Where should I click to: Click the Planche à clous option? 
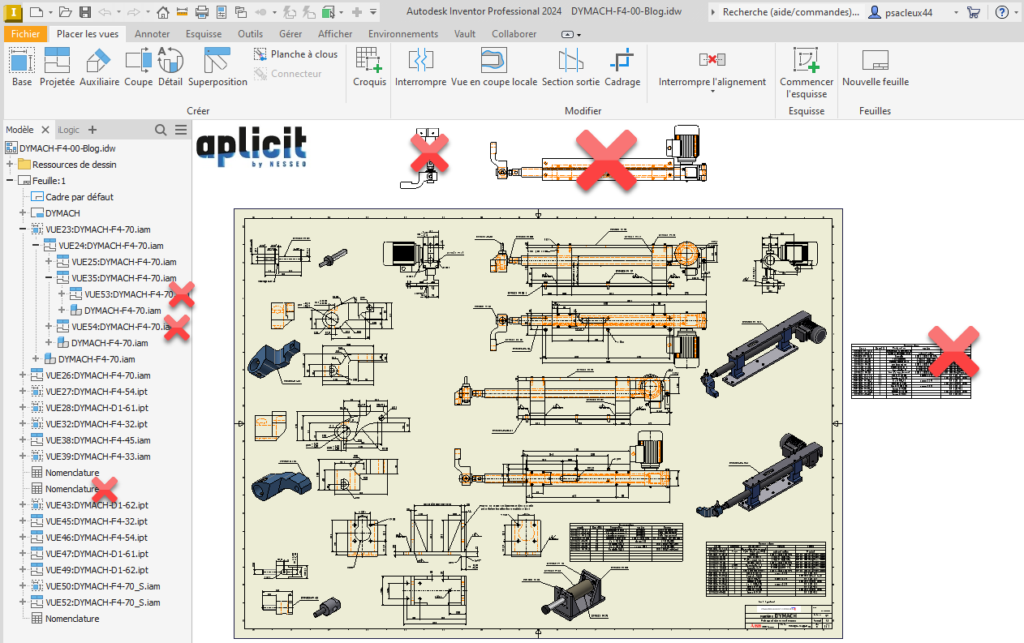click(x=300, y=54)
